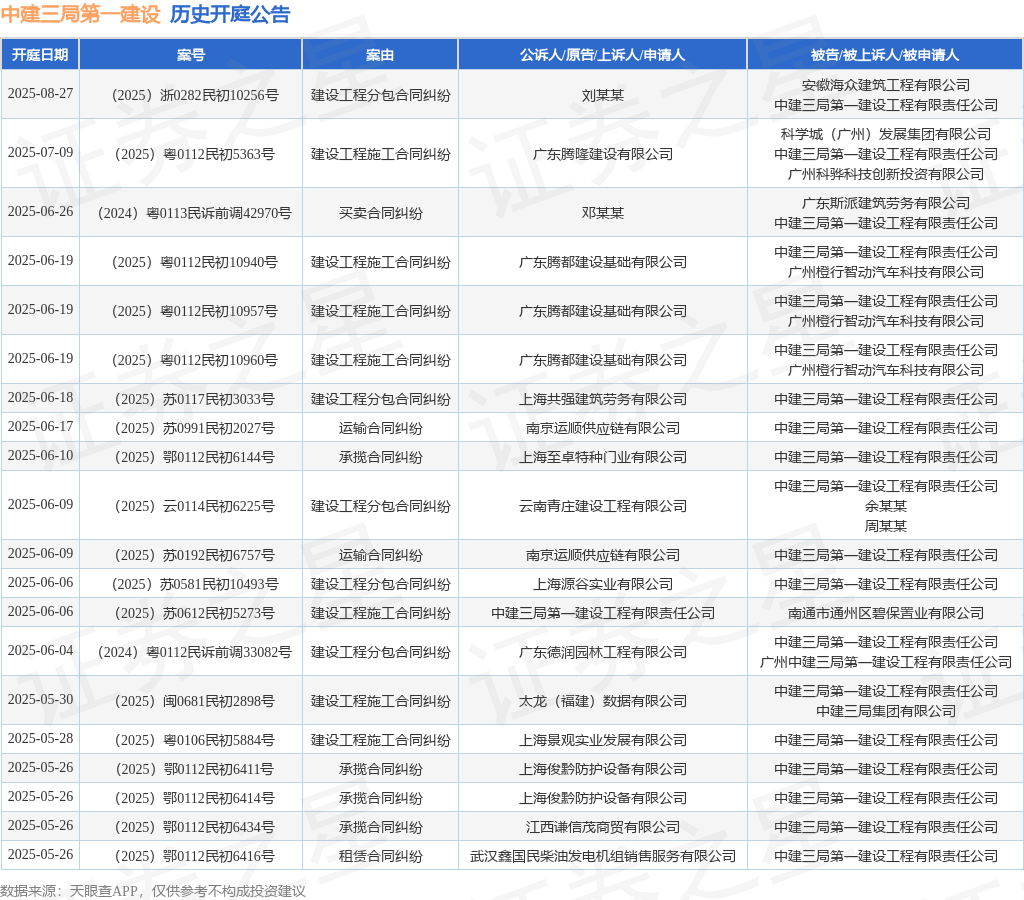
Task: Click the 被告/被上诉人/被申请人 column header
Action: (x=885, y=55)
